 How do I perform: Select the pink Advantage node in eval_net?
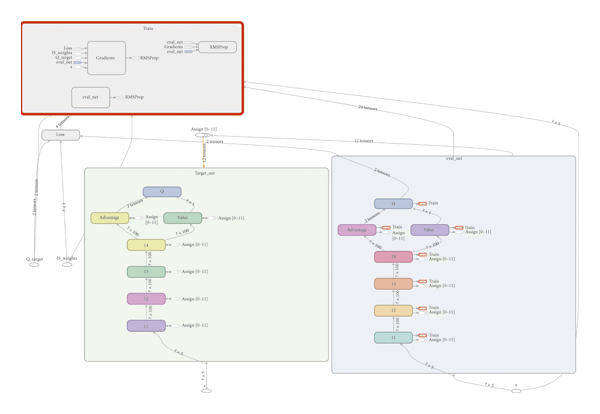[x=357, y=230]
